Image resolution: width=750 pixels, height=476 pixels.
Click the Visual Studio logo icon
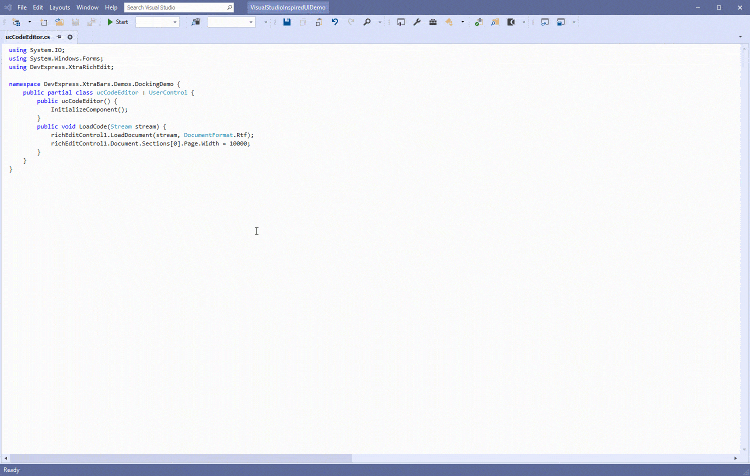point(7,7)
